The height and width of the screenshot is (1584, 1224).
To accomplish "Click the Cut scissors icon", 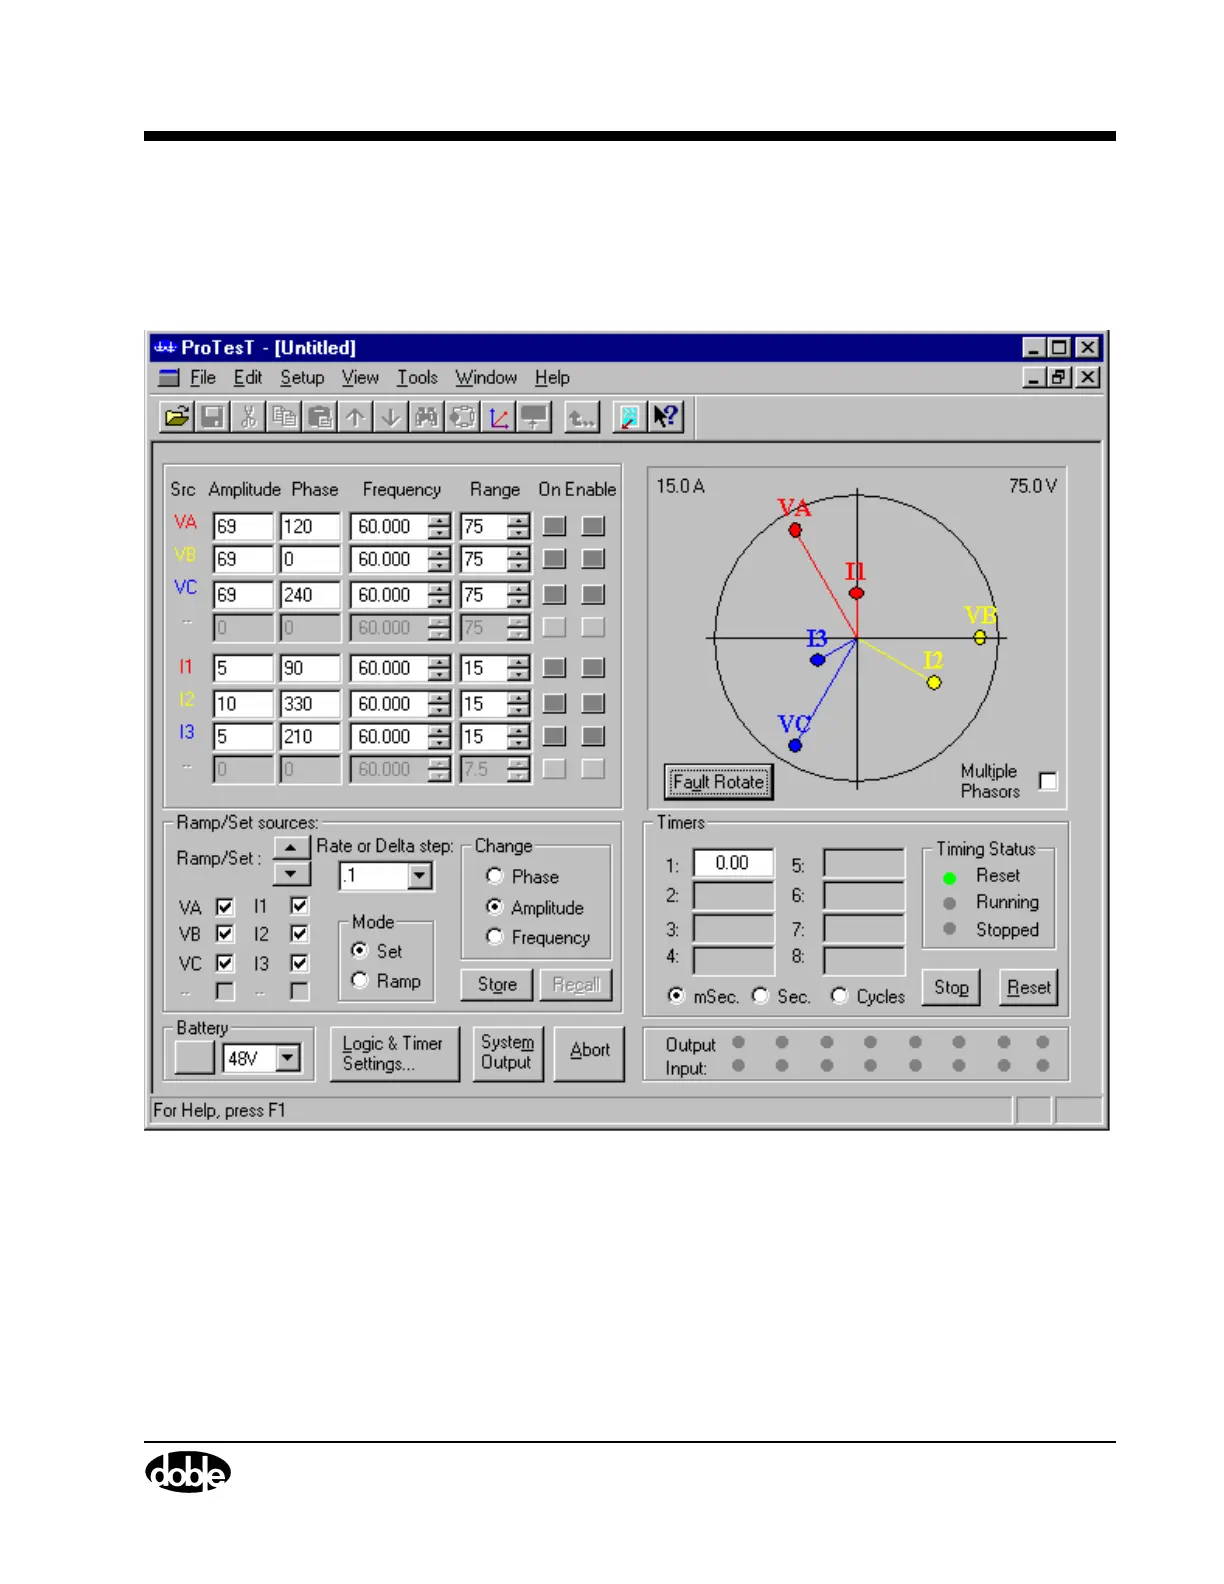I will point(249,416).
